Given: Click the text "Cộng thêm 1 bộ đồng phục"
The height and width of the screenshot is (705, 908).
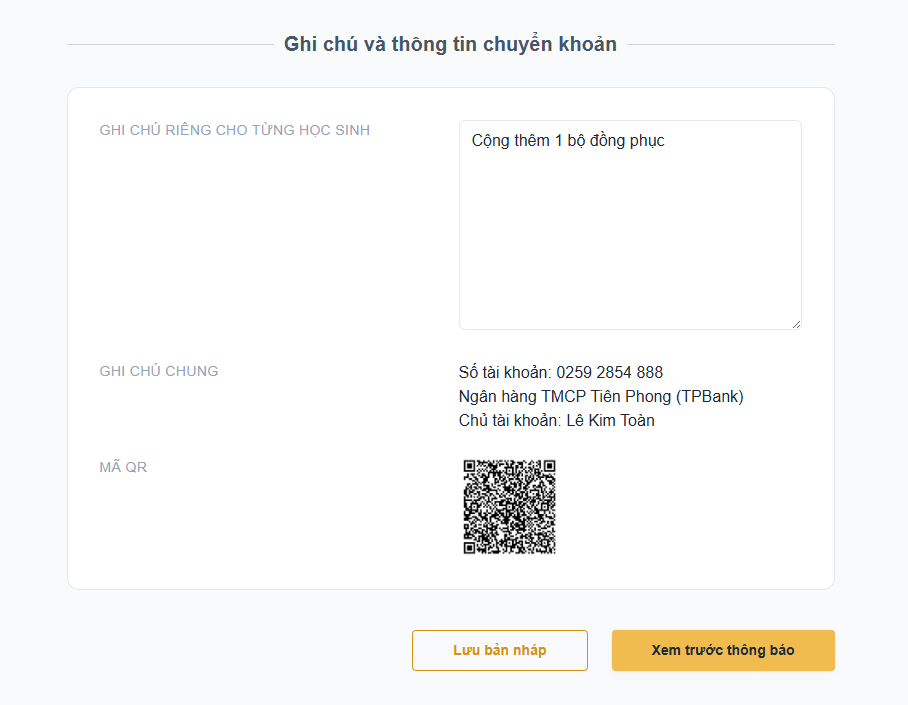Looking at the screenshot, I should (x=568, y=141).
